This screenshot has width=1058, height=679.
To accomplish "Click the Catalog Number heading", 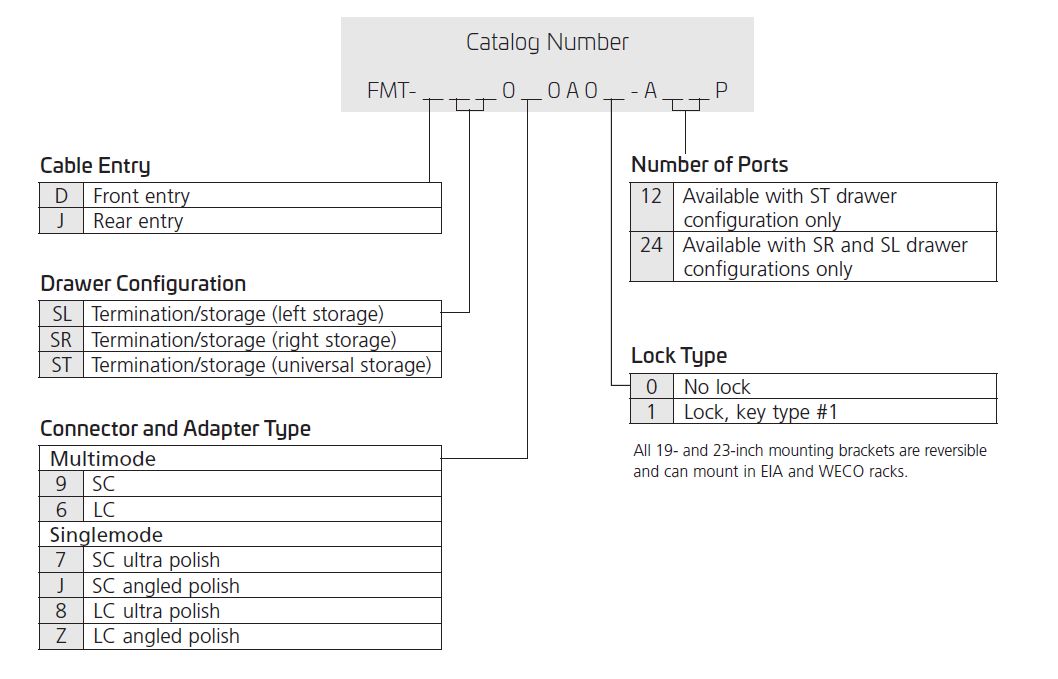I will [547, 43].
